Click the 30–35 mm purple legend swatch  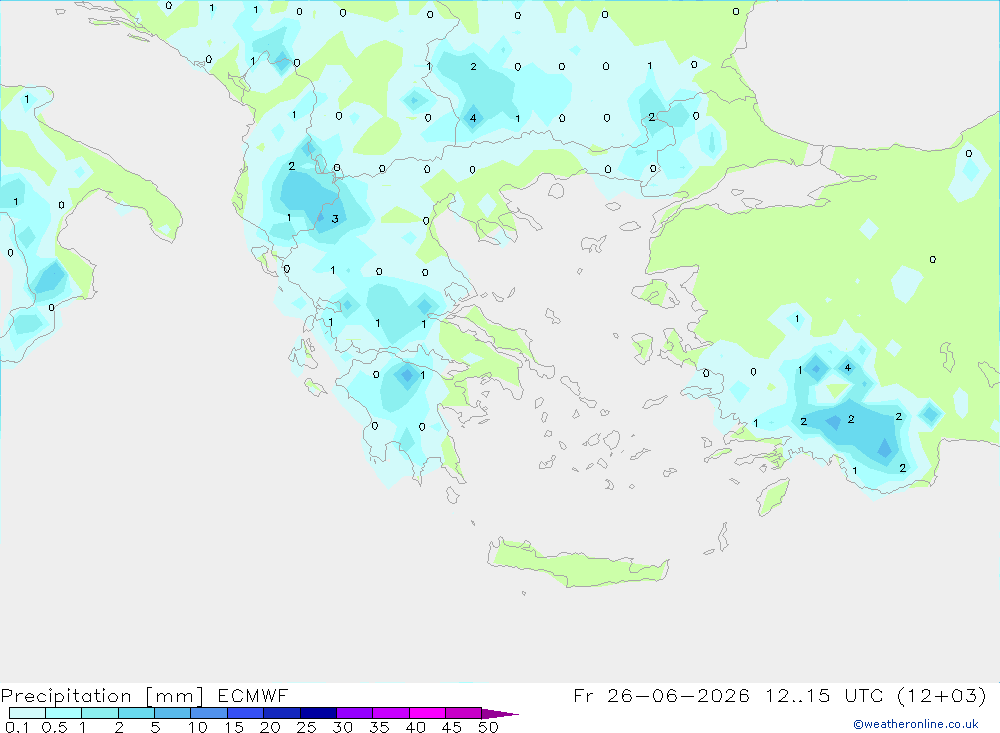tap(354, 713)
